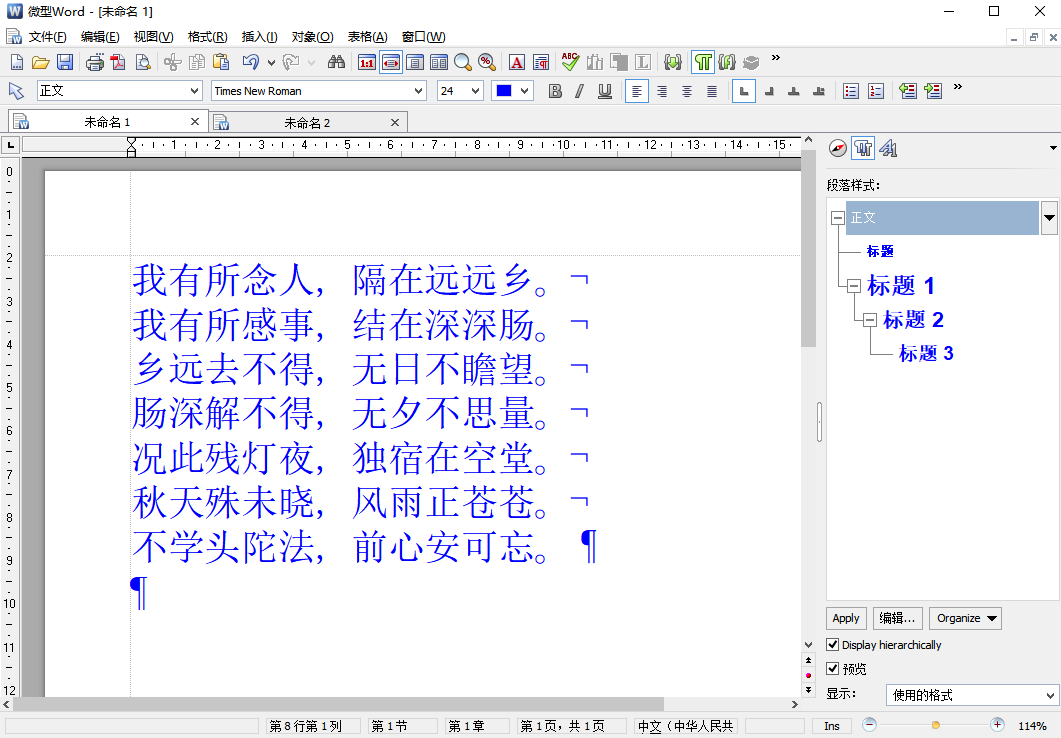Screen dimensions: 1061x738
Task: Click the 编辑... style button
Action: point(897,618)
